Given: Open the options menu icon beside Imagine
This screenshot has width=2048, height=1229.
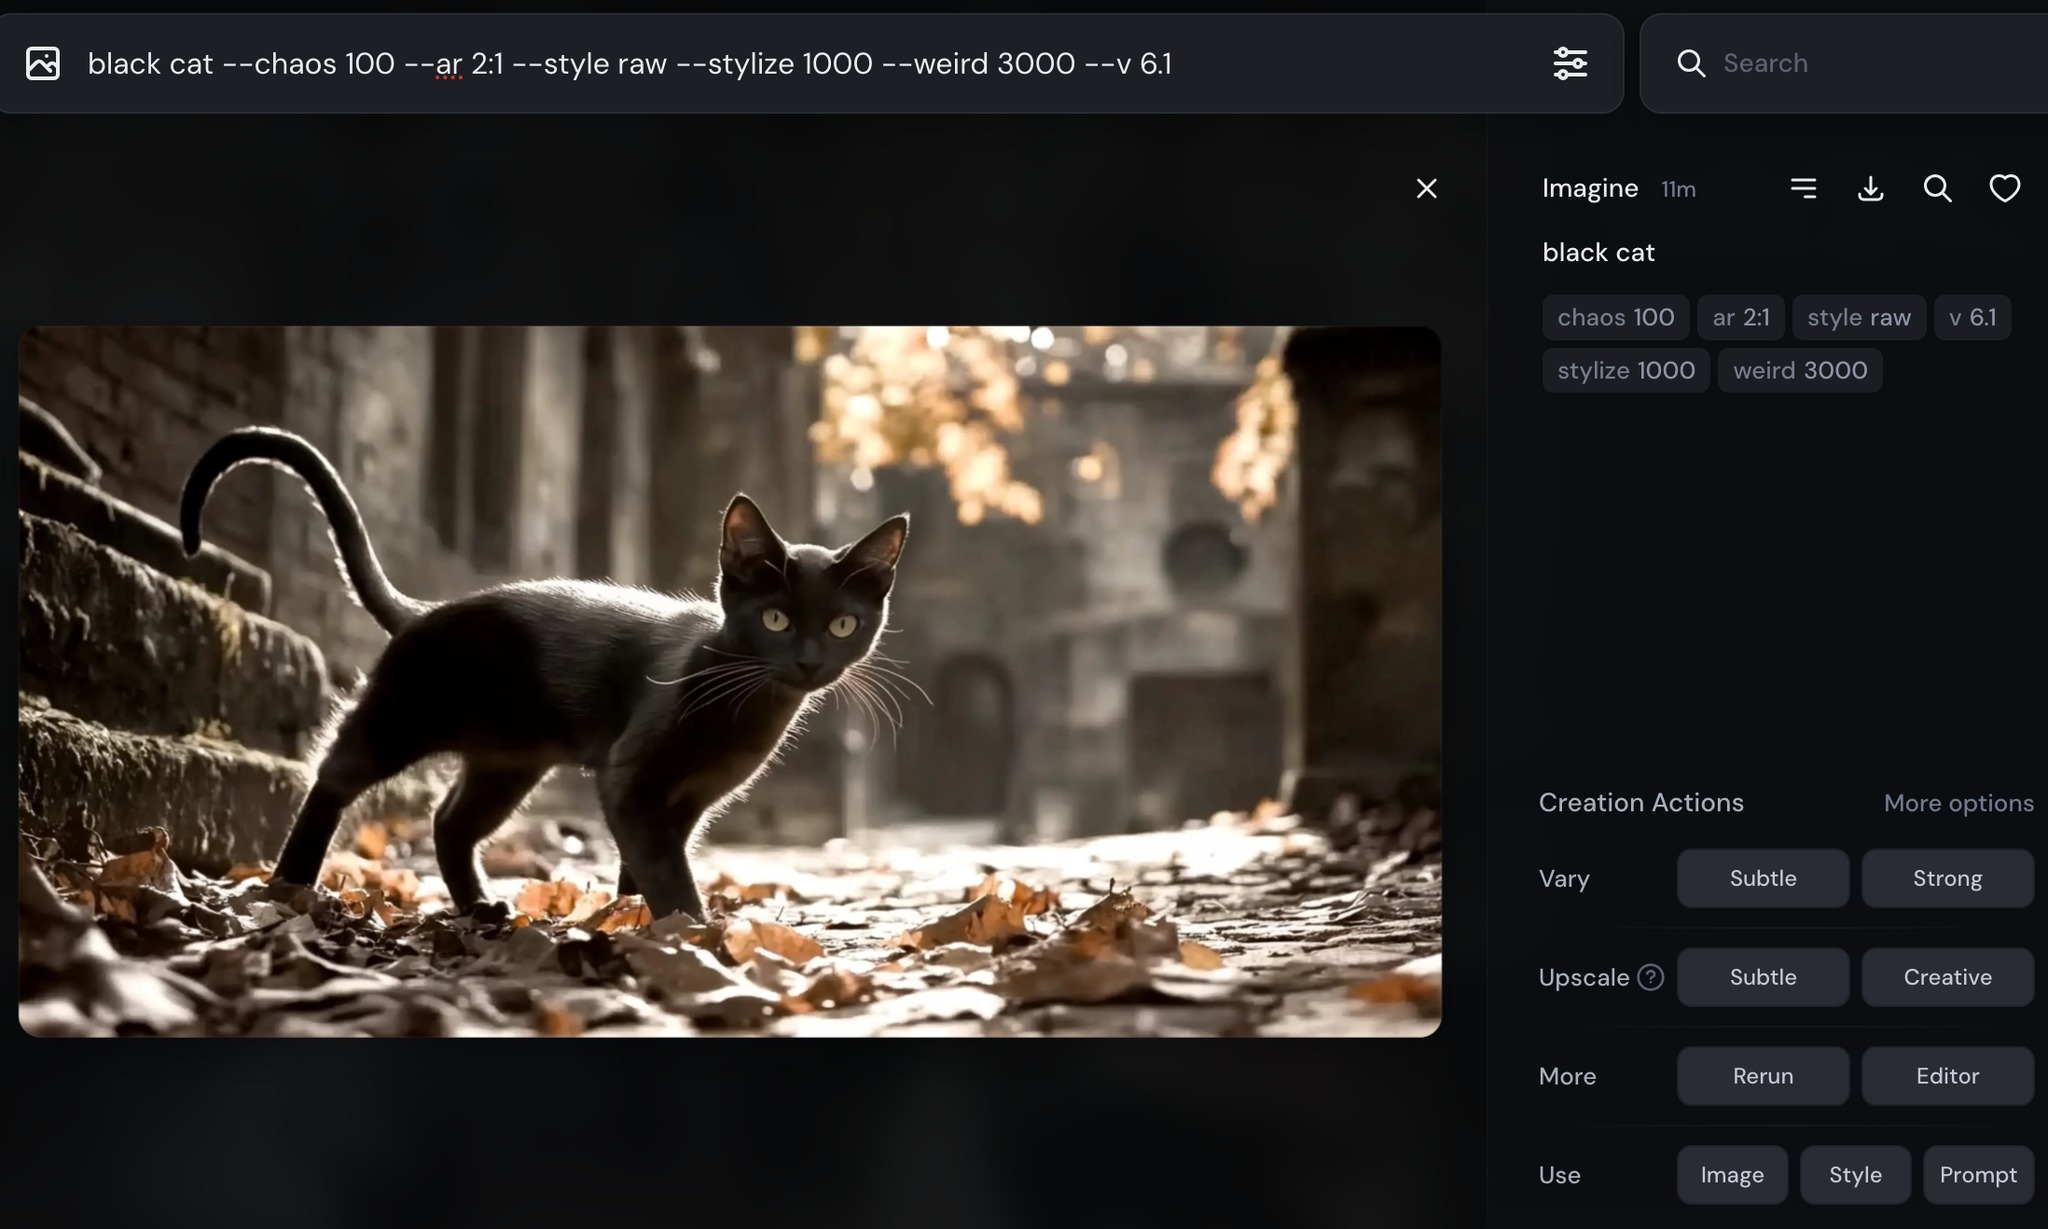Looking at the screenshot, I should coord(1803,188).
